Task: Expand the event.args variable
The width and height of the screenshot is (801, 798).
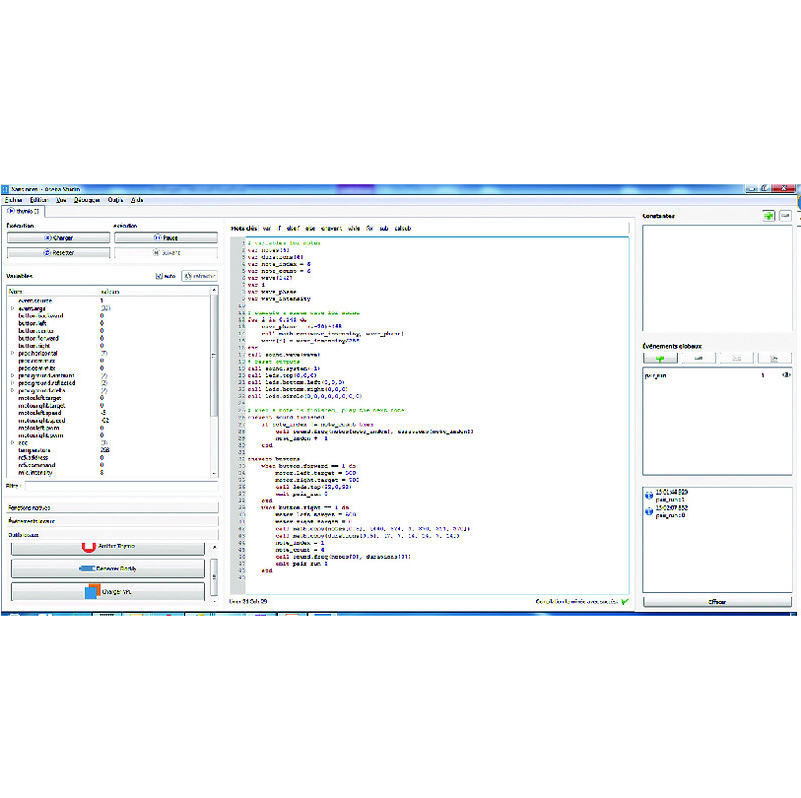Action: [x=13, y=309]
